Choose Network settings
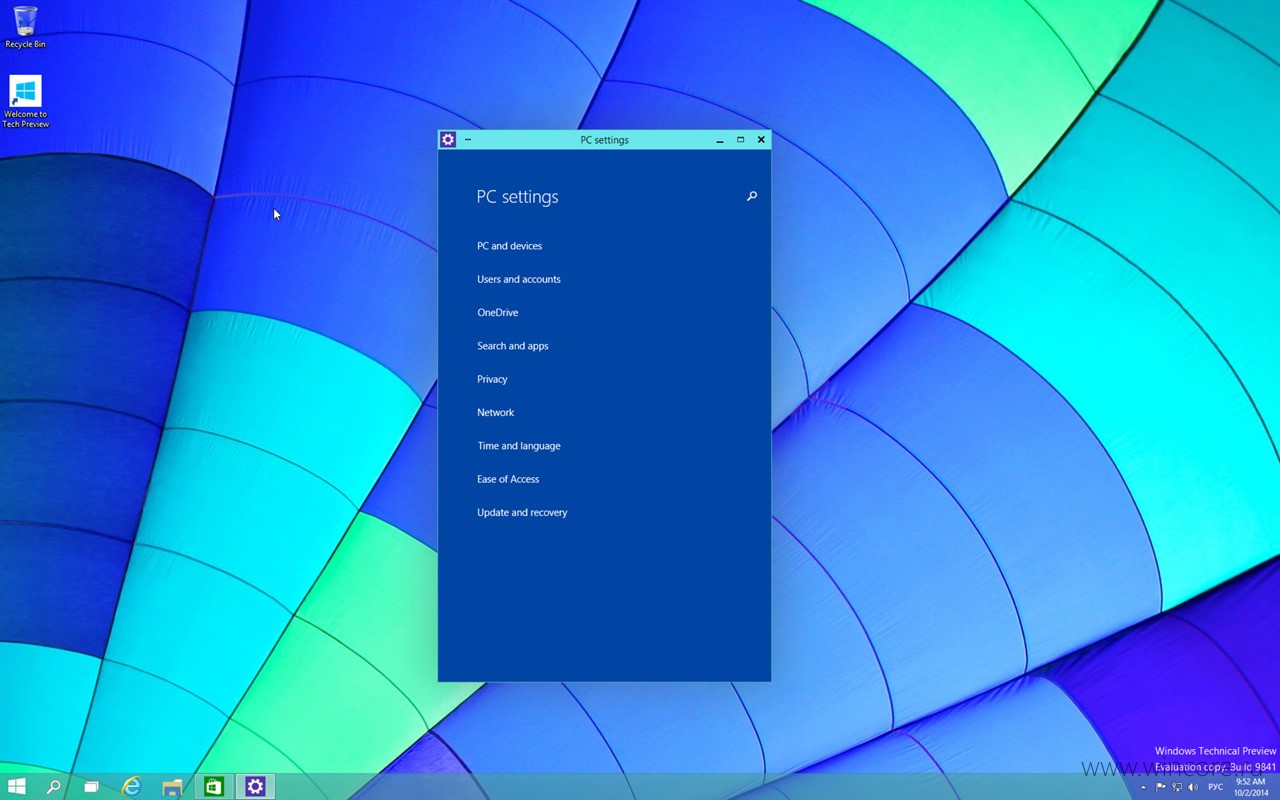 click(x=495, y=412)
